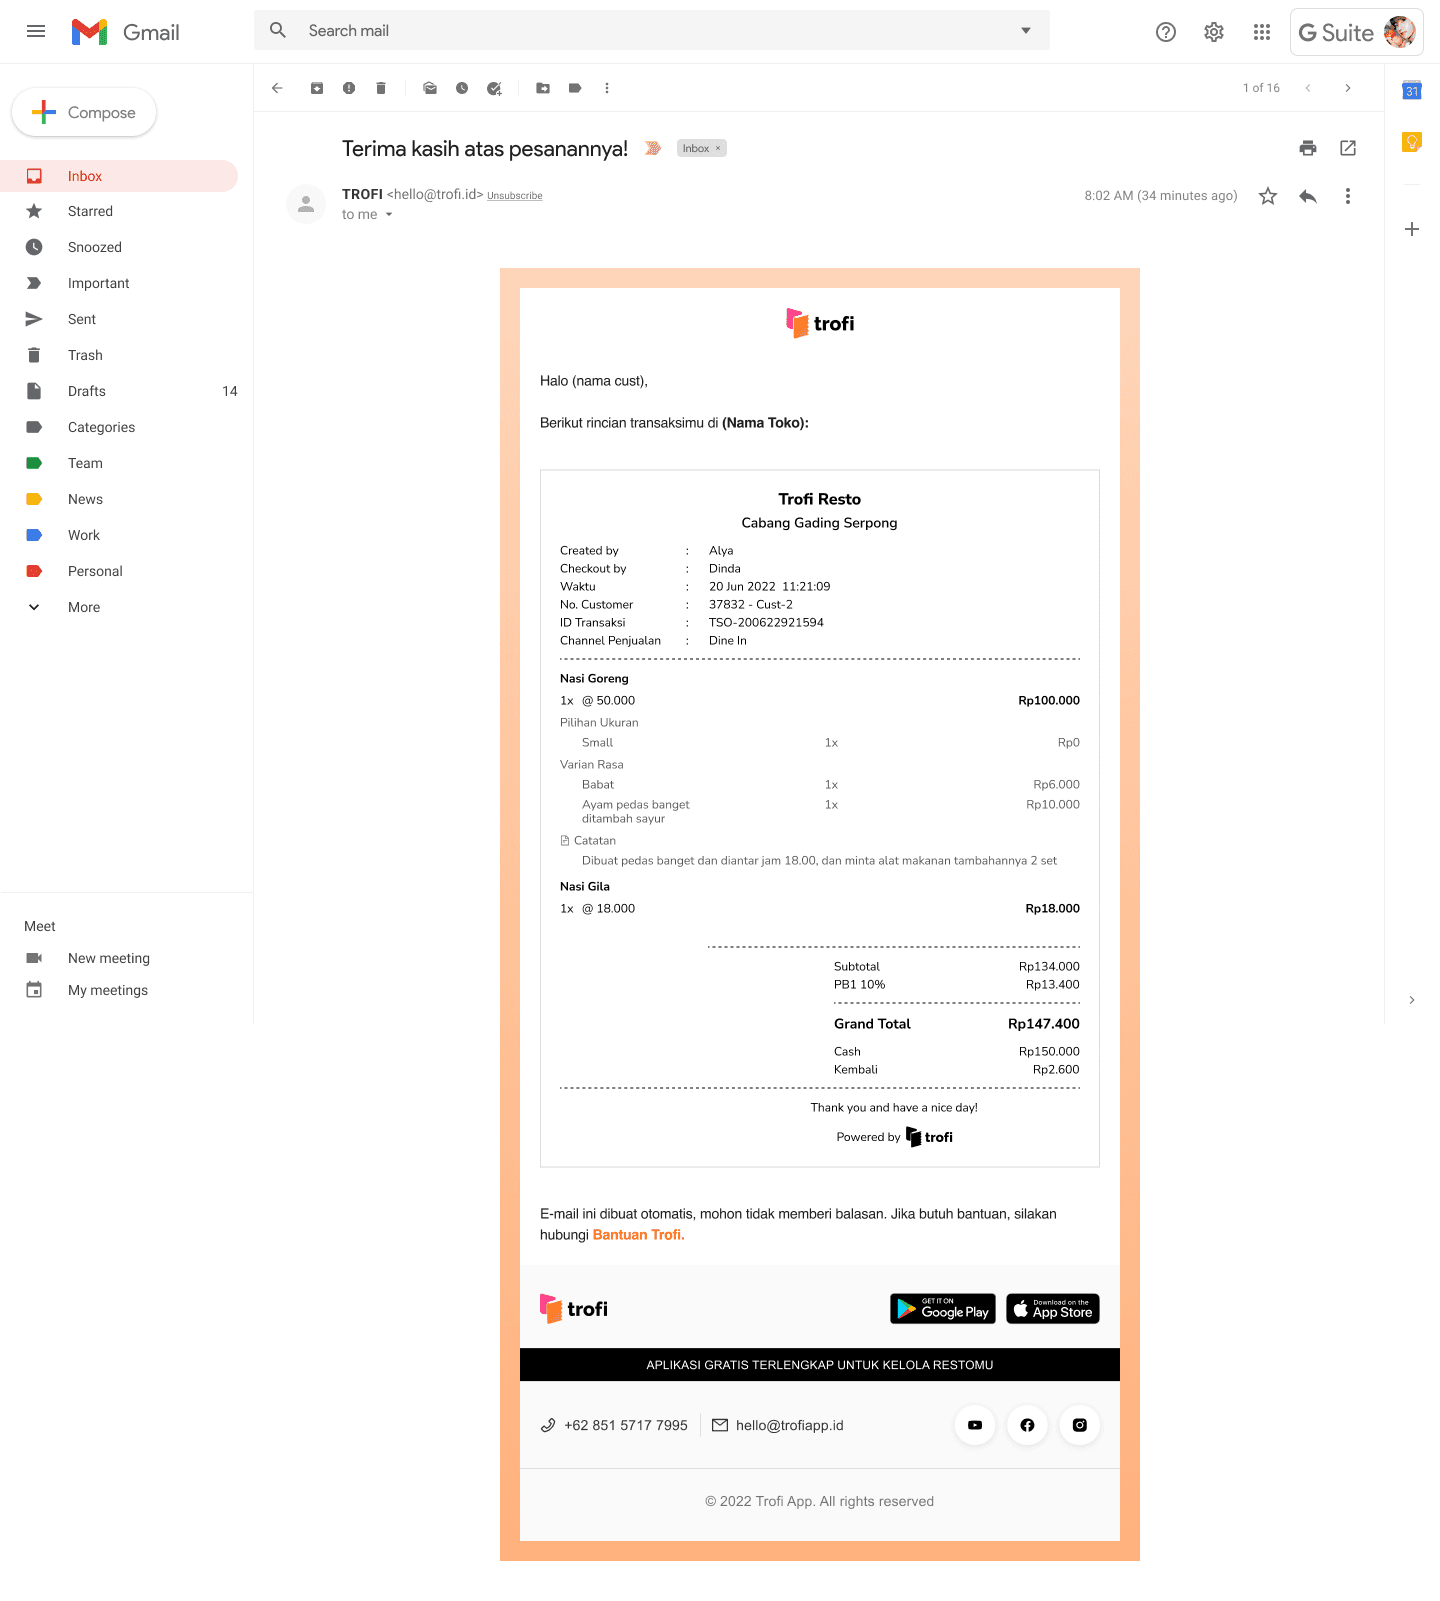Snooze this email
The height and width of the screenshot is (1601, 1440).
click(x=462, y=88)
